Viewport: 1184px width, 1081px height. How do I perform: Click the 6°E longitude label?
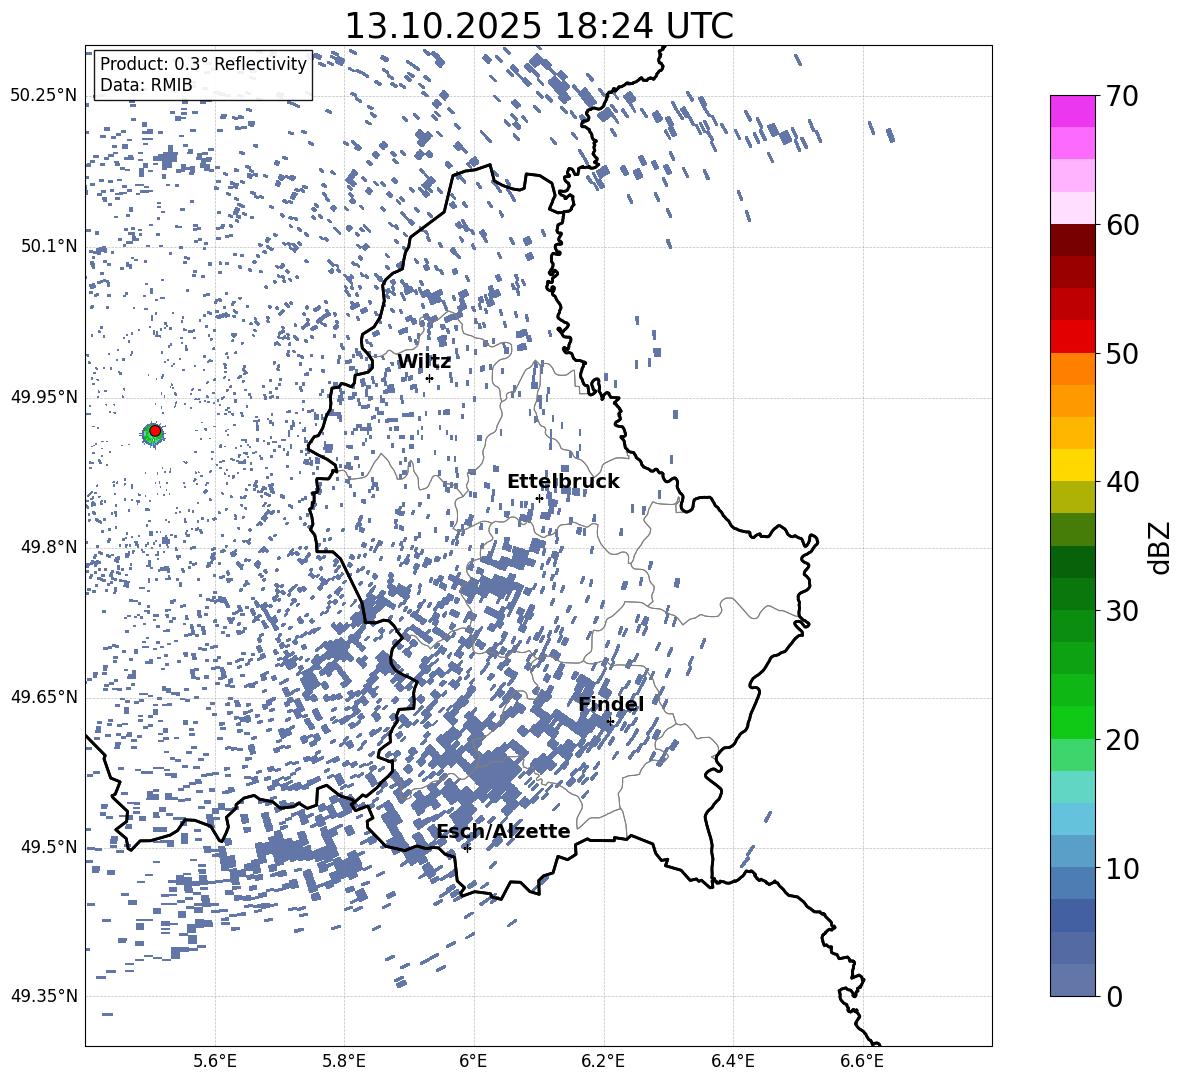pos(473,1061)
